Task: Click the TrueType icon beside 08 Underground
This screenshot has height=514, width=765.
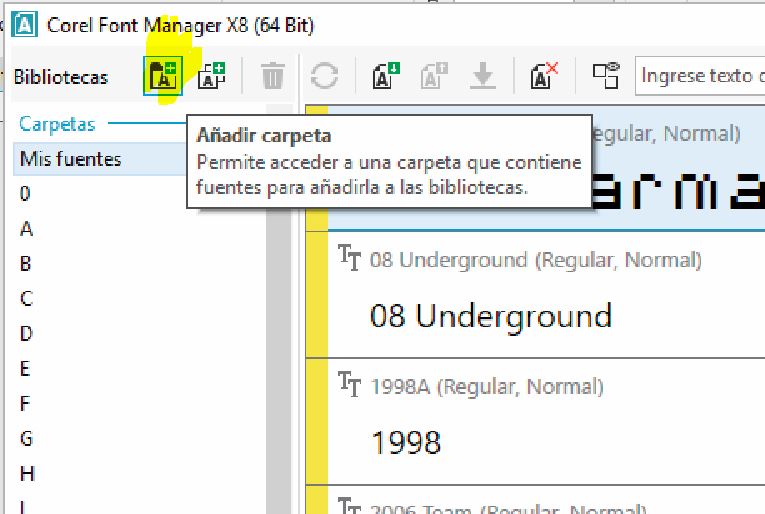Action: (349, 258)
